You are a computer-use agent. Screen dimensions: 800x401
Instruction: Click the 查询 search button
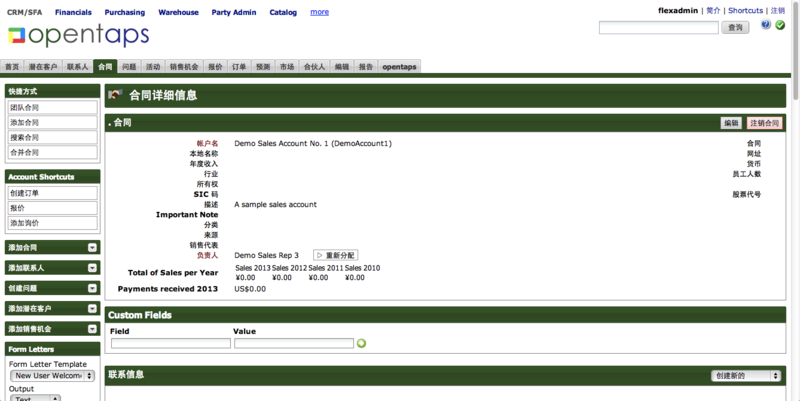coord(735,28)
